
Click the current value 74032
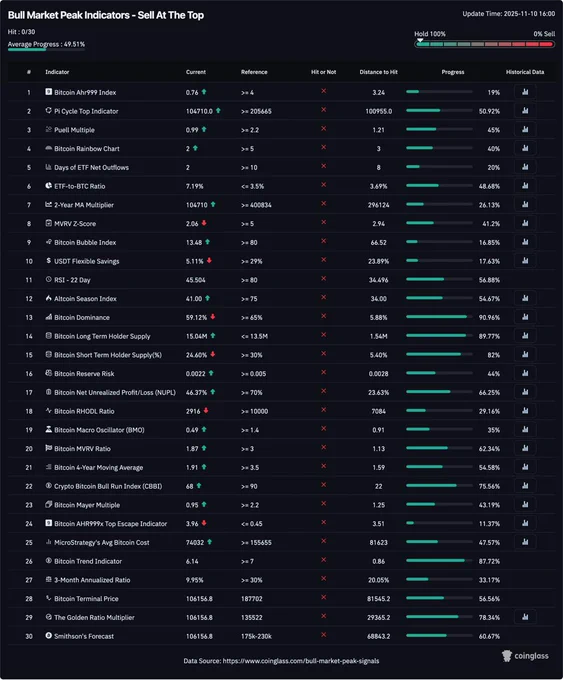coord(195,542)
